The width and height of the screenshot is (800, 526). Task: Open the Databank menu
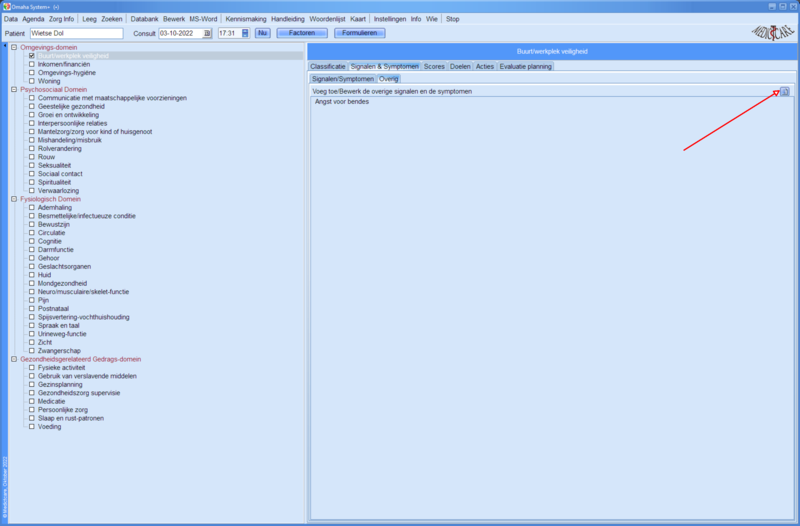tap(144, 19)
